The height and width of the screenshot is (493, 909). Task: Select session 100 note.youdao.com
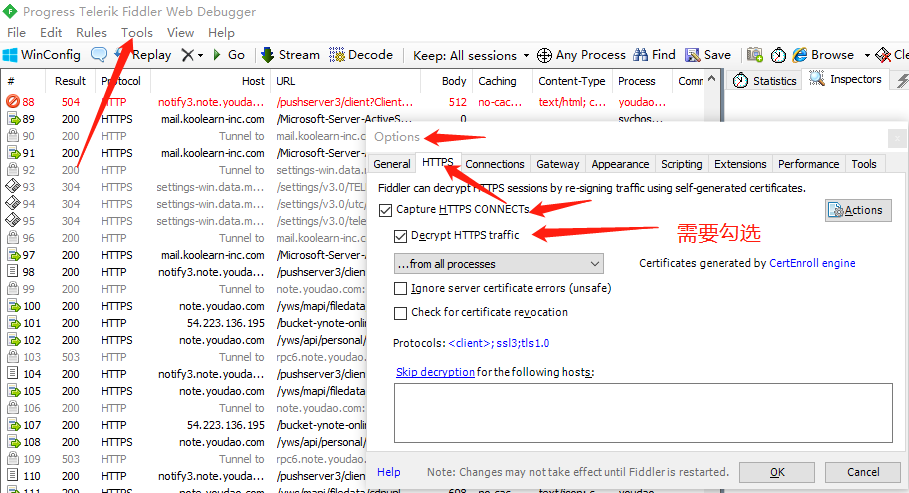(x=221, y=306)
